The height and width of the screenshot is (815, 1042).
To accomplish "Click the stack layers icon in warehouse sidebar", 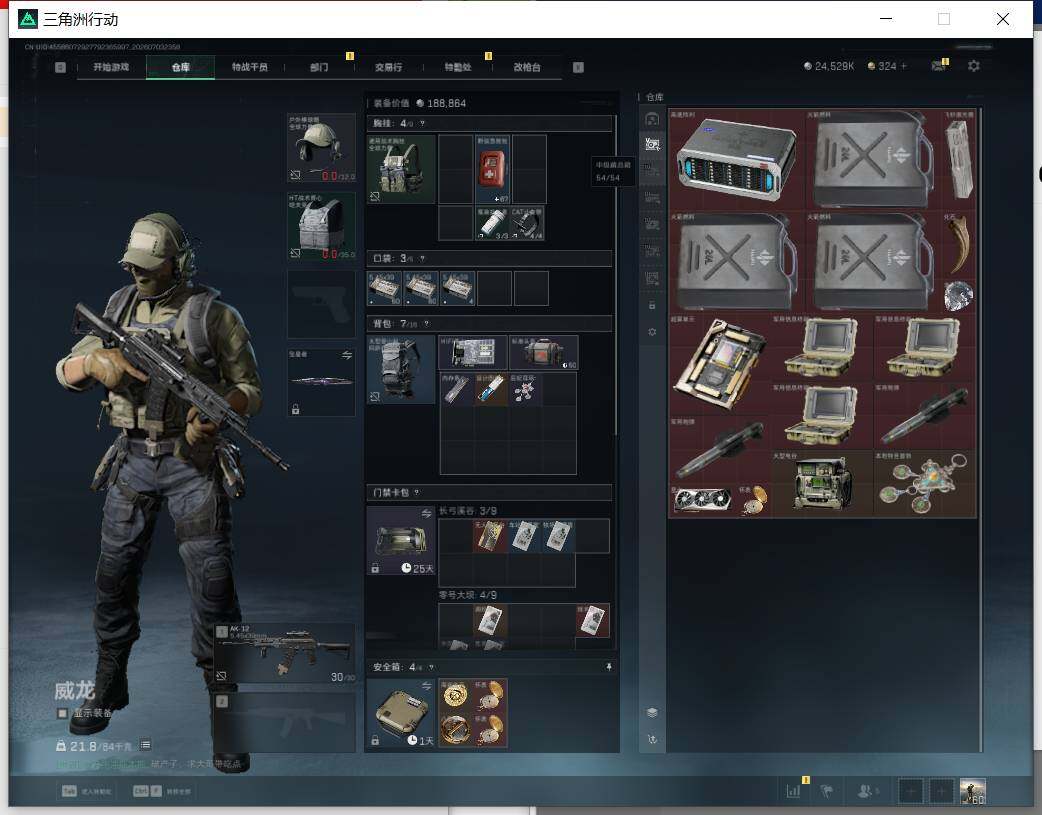I will pos(652,712).
